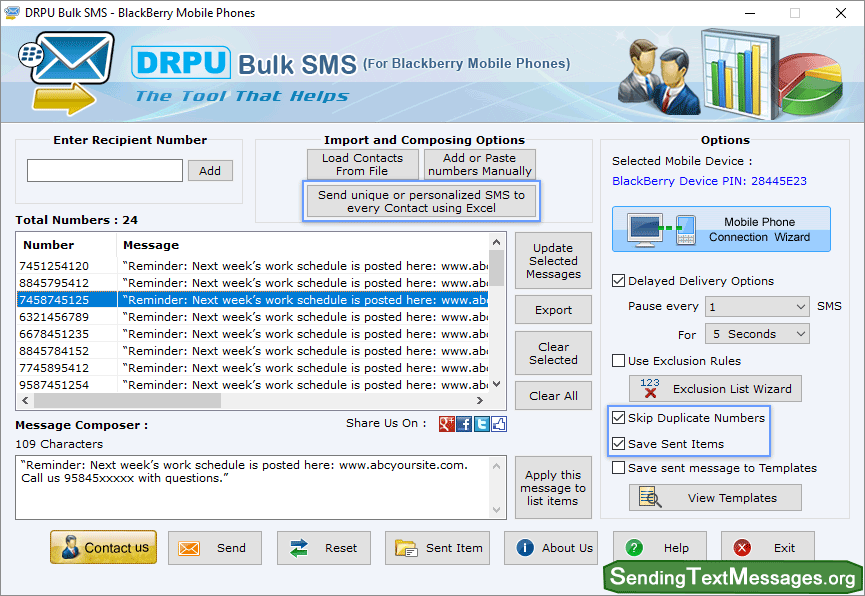Click the computer-phone connection wizard icon
865x596 pixels.
pyautogui.click(x=662, y=230)
